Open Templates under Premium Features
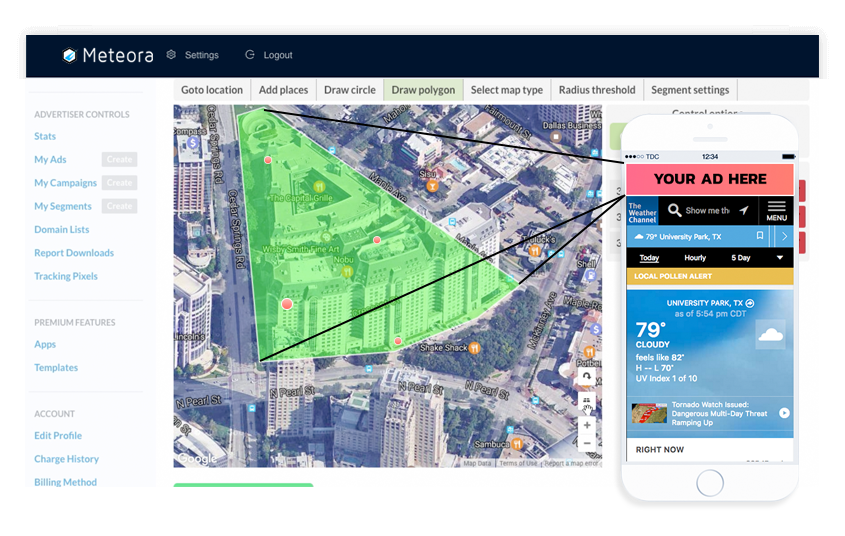The image size is (845, 536). point(56,367)
